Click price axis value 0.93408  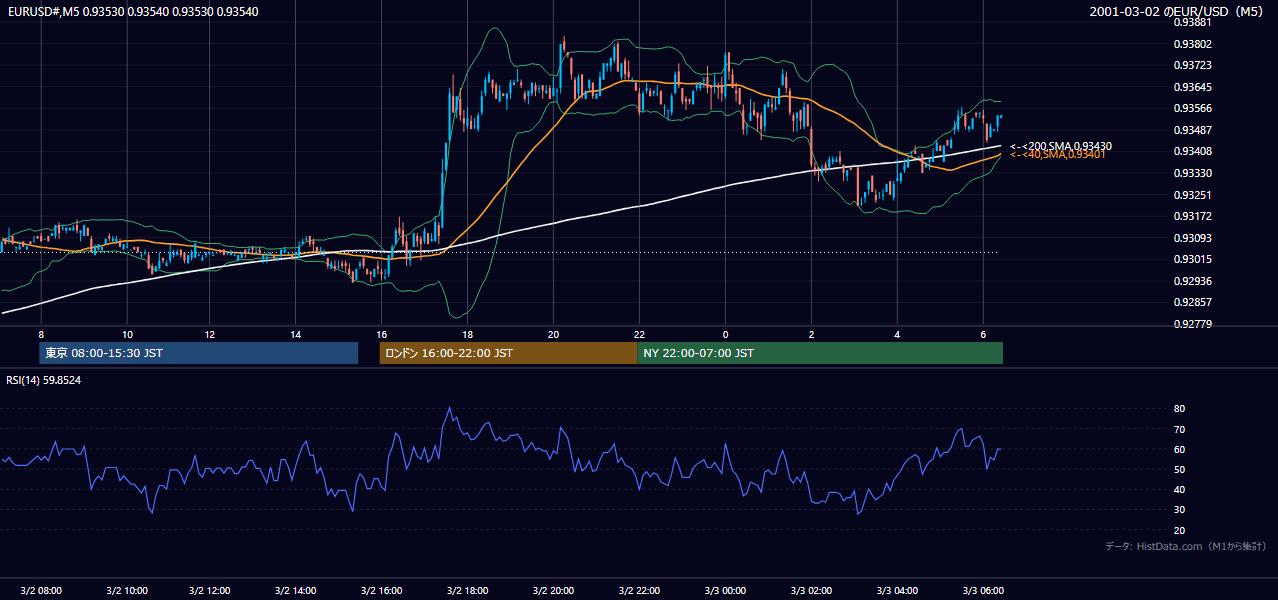point(1193,151)
